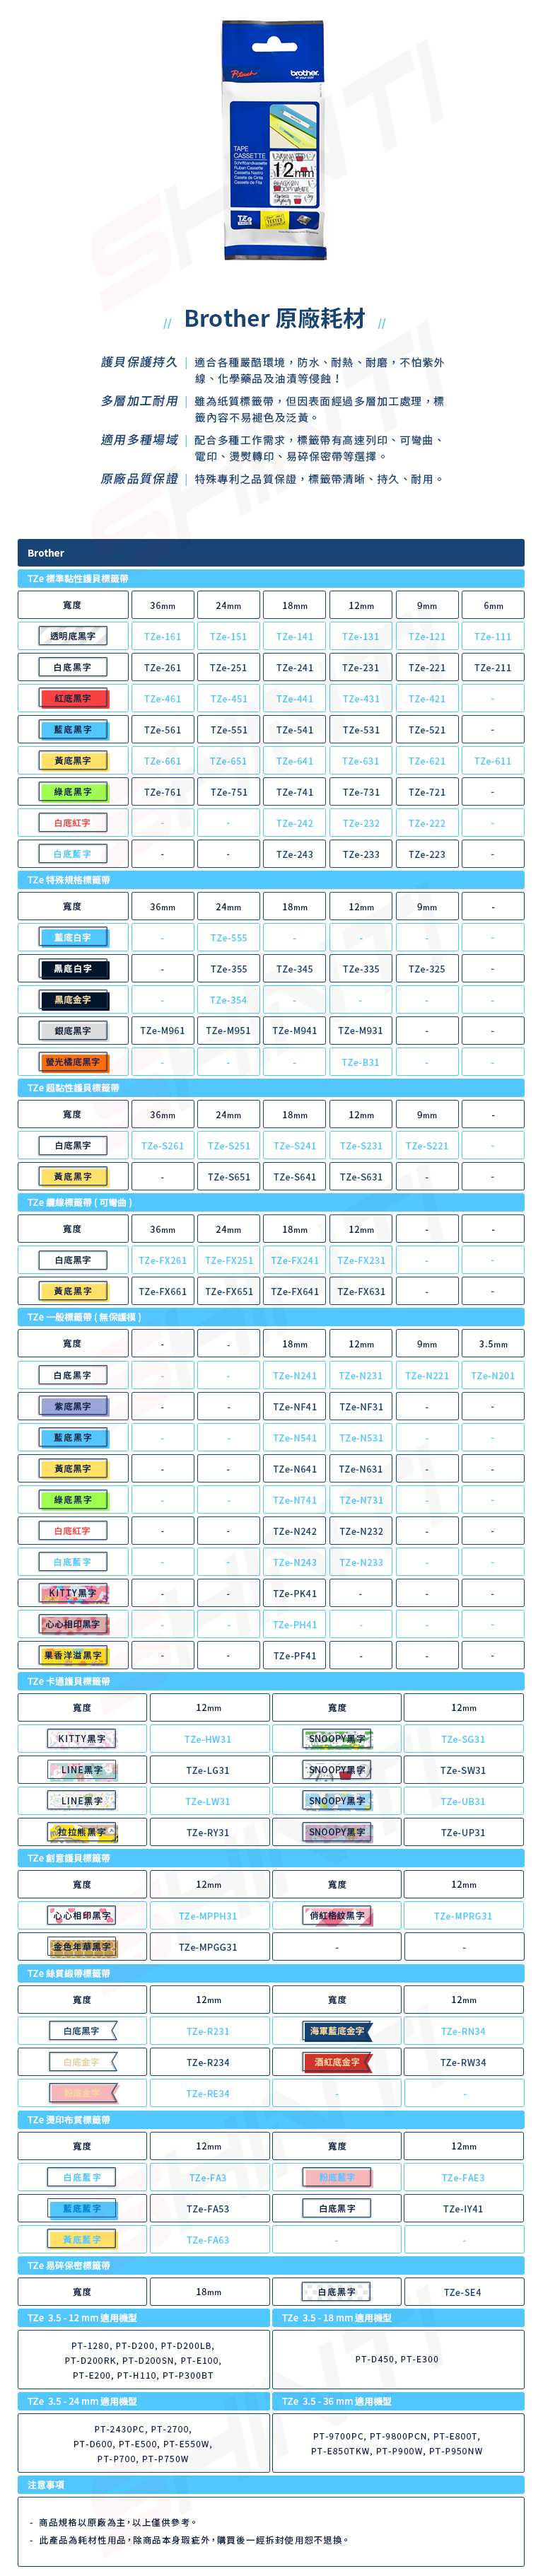543x2576 pixels.
Task: Select the purple '紫底黑字' label swatch
Action: 73,1406
